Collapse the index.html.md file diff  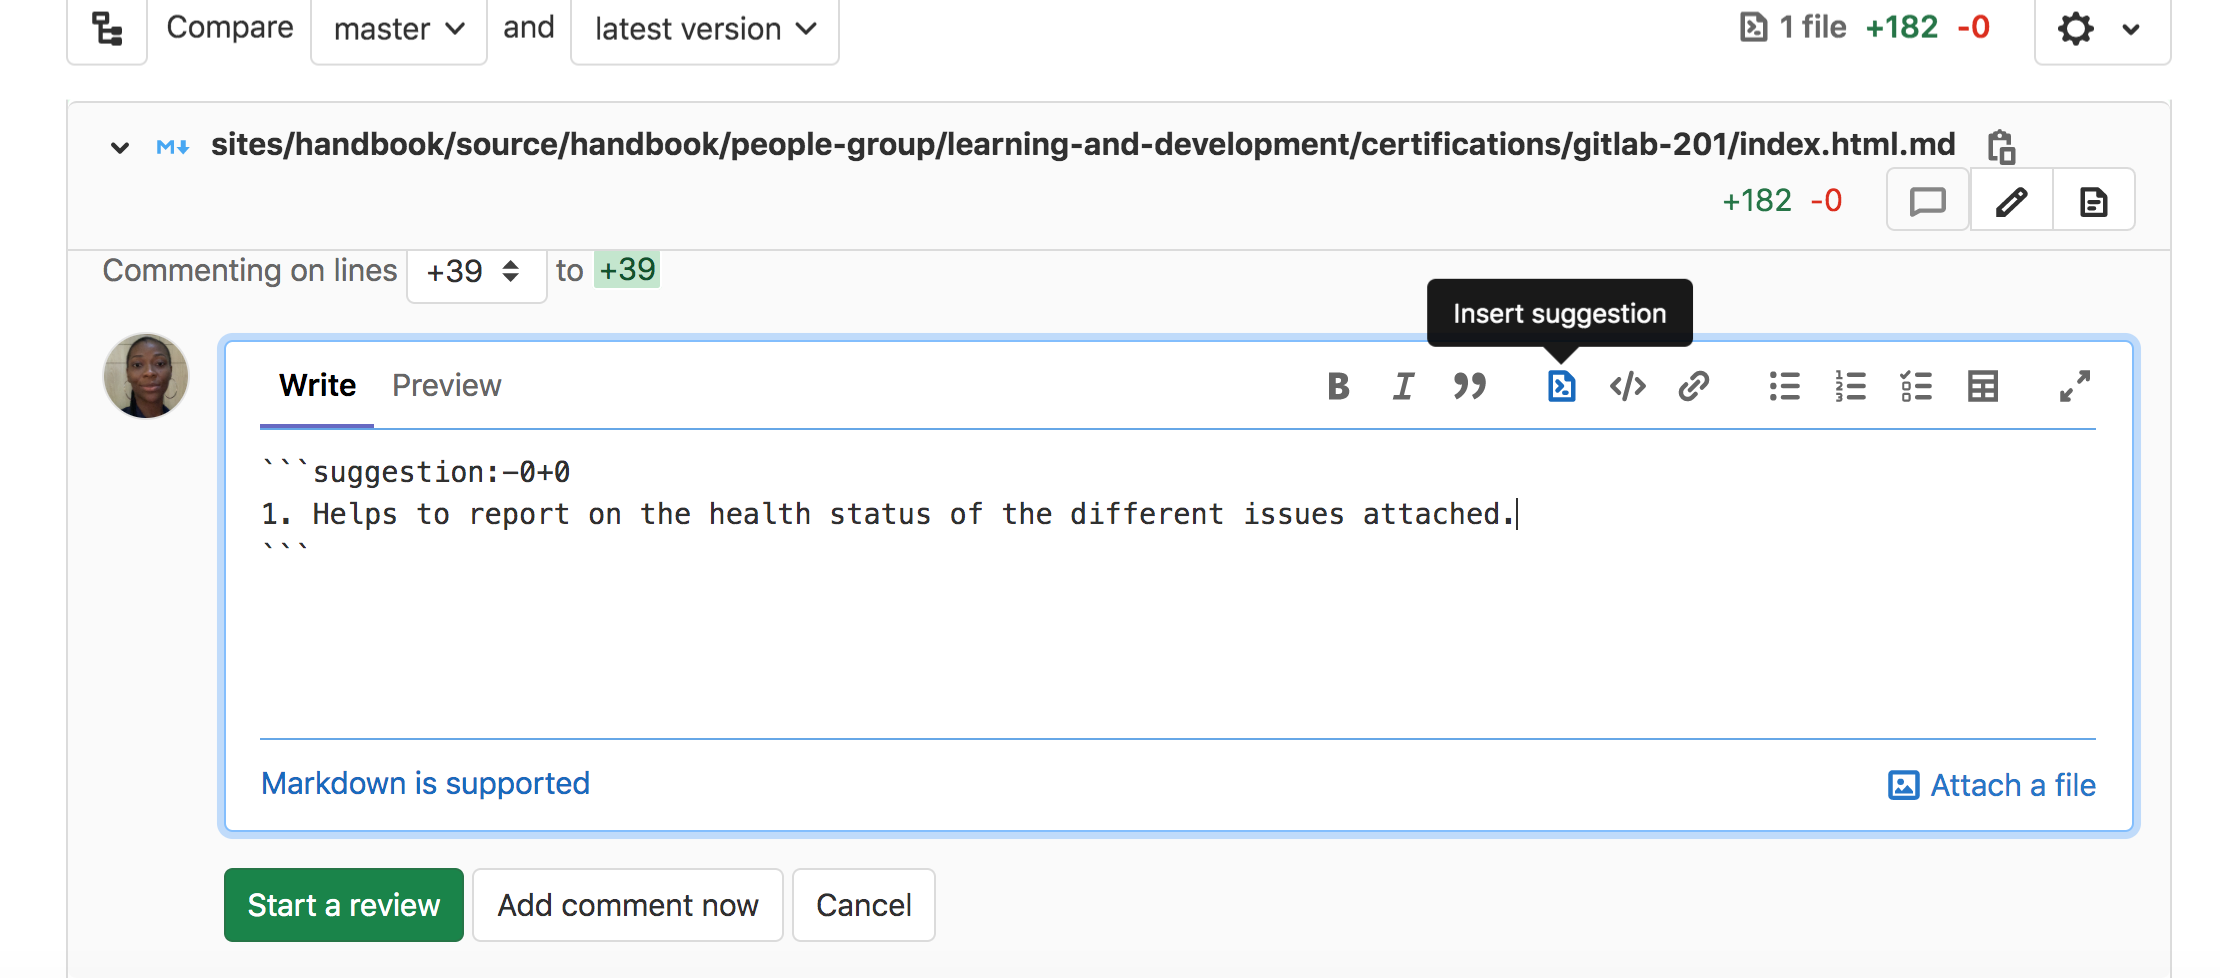pos(120,148)
